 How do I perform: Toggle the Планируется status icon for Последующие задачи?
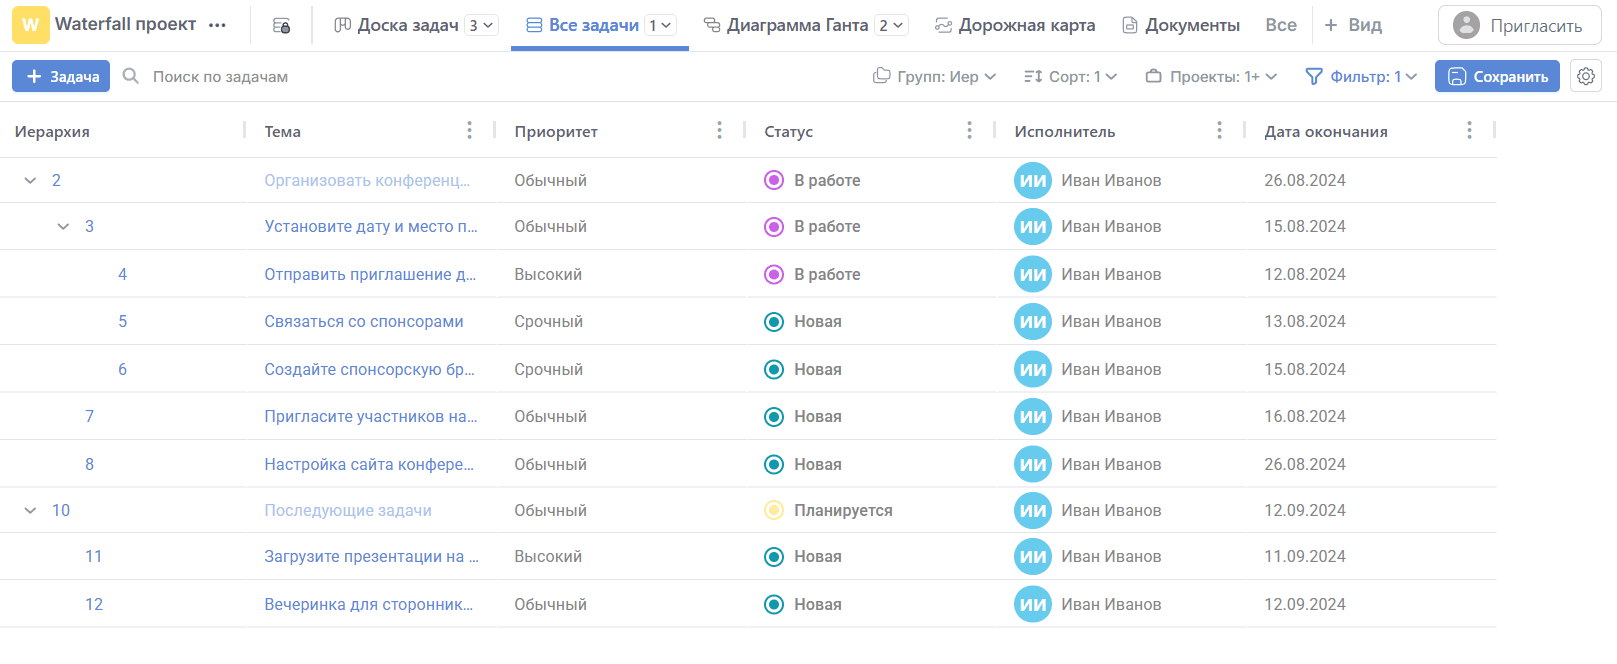pyautogui.click(x=773, y=511)
